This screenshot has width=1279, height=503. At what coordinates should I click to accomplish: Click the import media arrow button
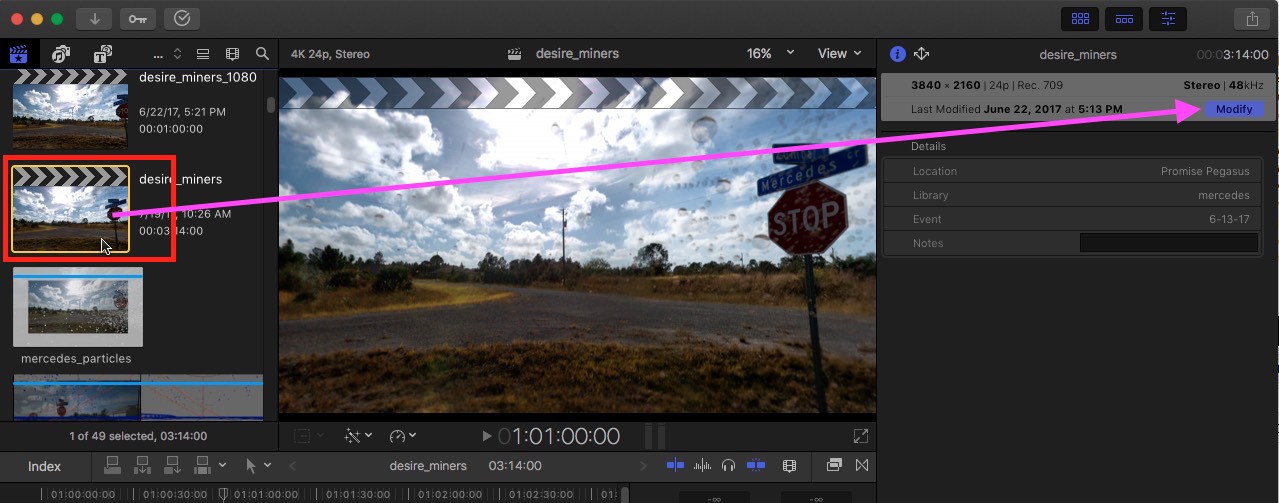[x=94, y=18]
